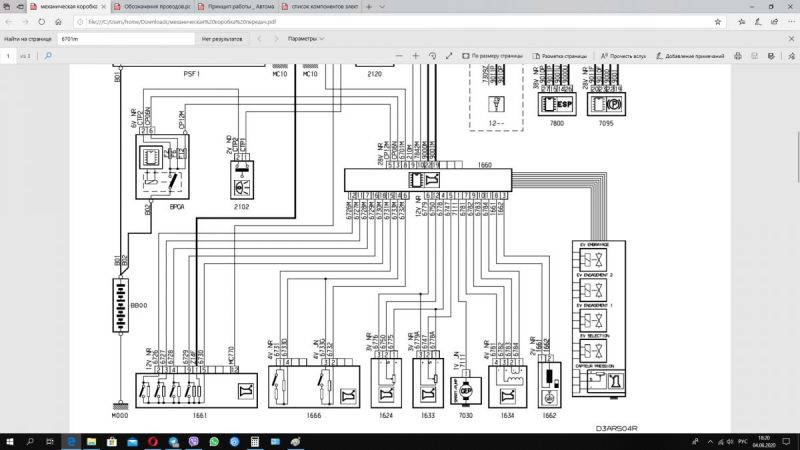The width and height of the screenshot is (800, 450).
Task: Rotate the PDF page
Action: (431, 57)
